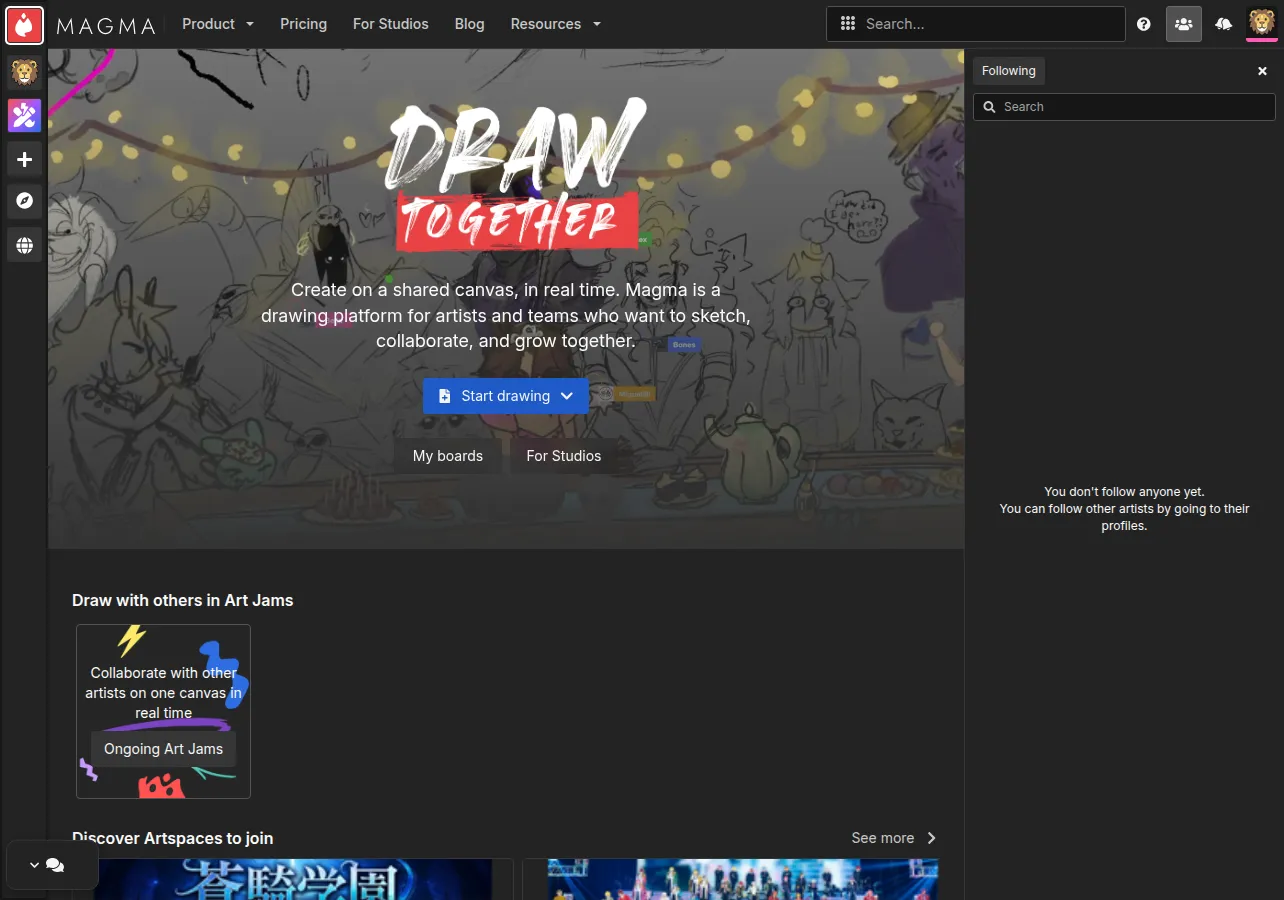Collapse the chat widget using its chevron
This screenshot has height=900, width=1284.
tap(34, 865)
